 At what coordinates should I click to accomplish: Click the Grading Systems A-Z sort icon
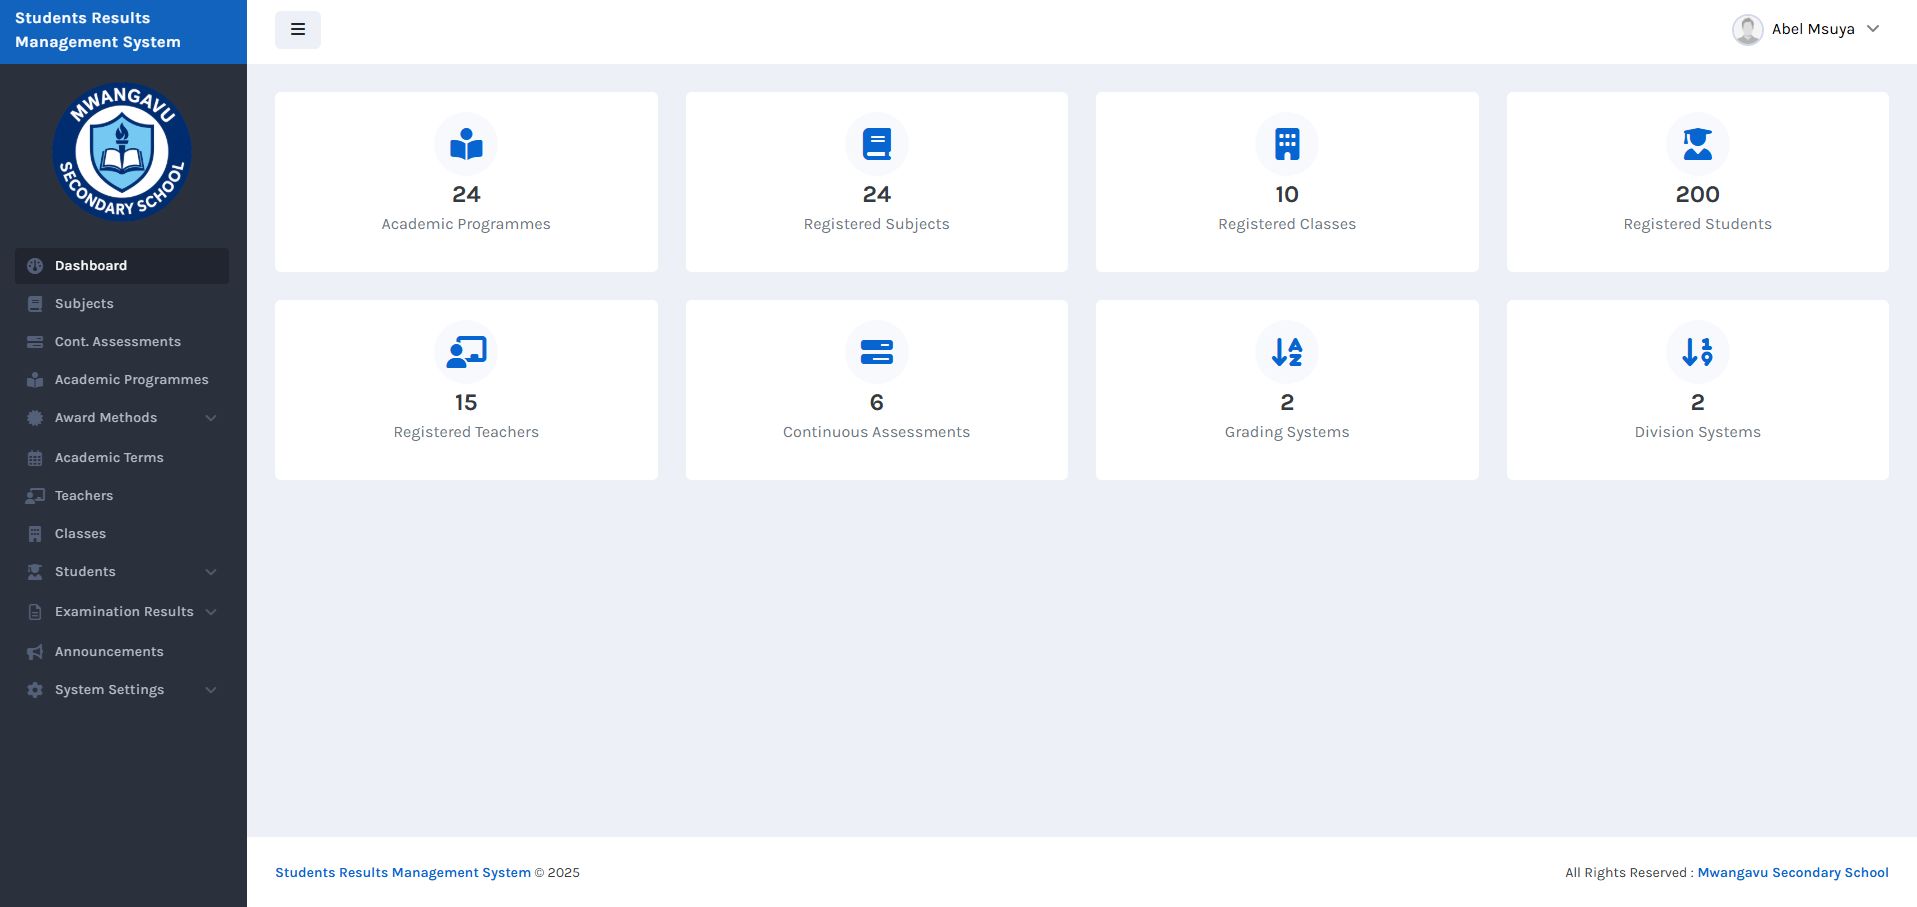click(1287, 352)
